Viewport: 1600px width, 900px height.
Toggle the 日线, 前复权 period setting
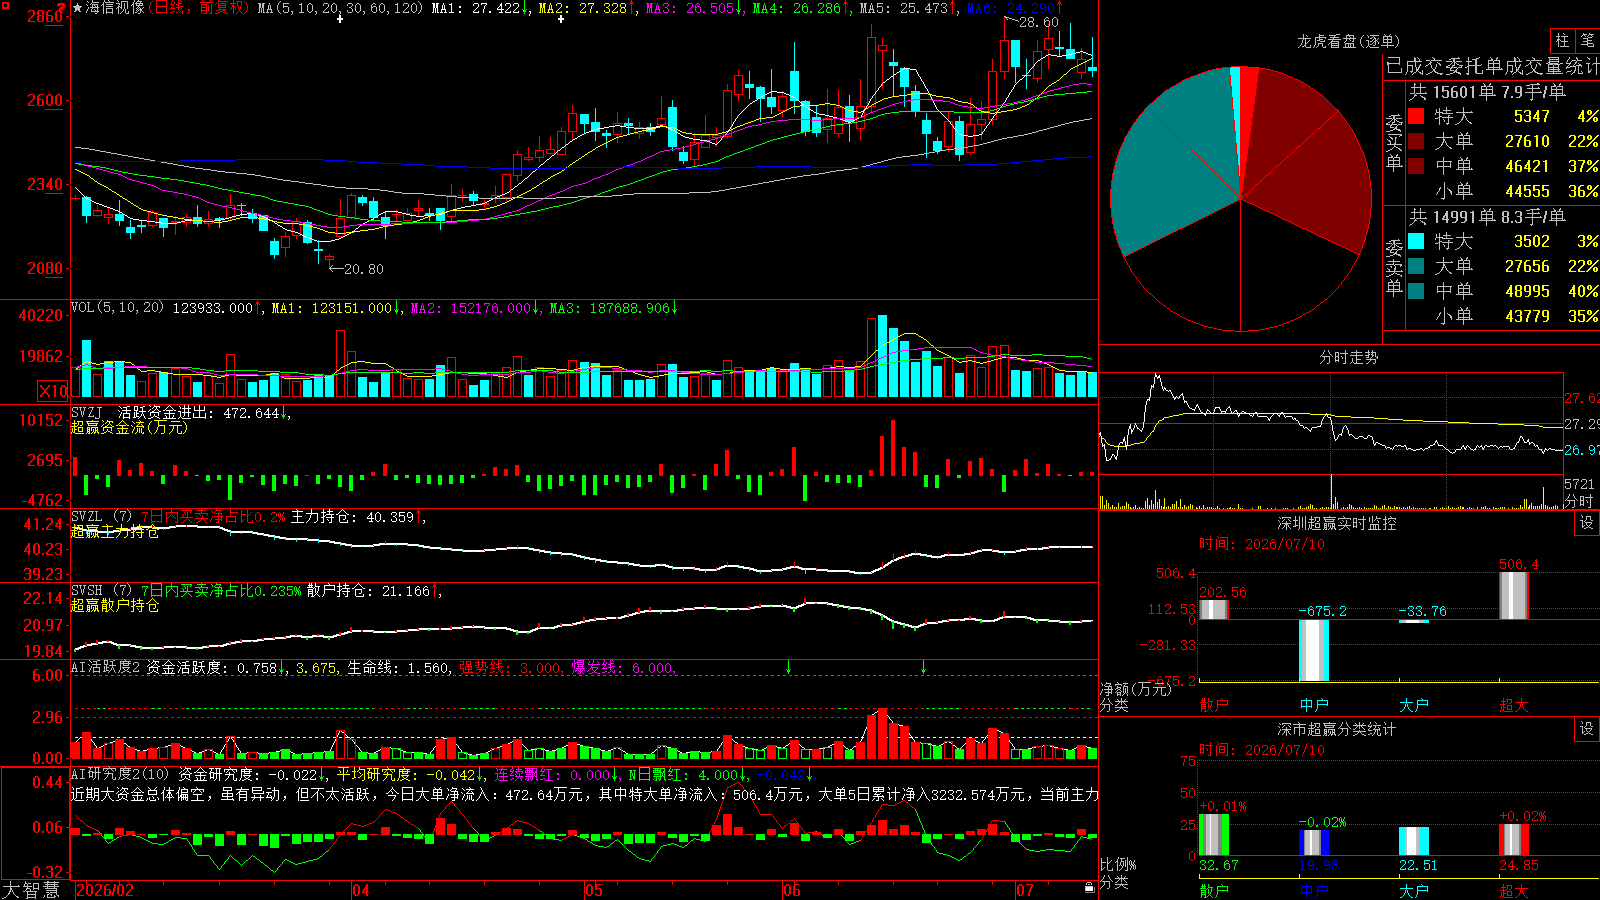pos(199,8)
